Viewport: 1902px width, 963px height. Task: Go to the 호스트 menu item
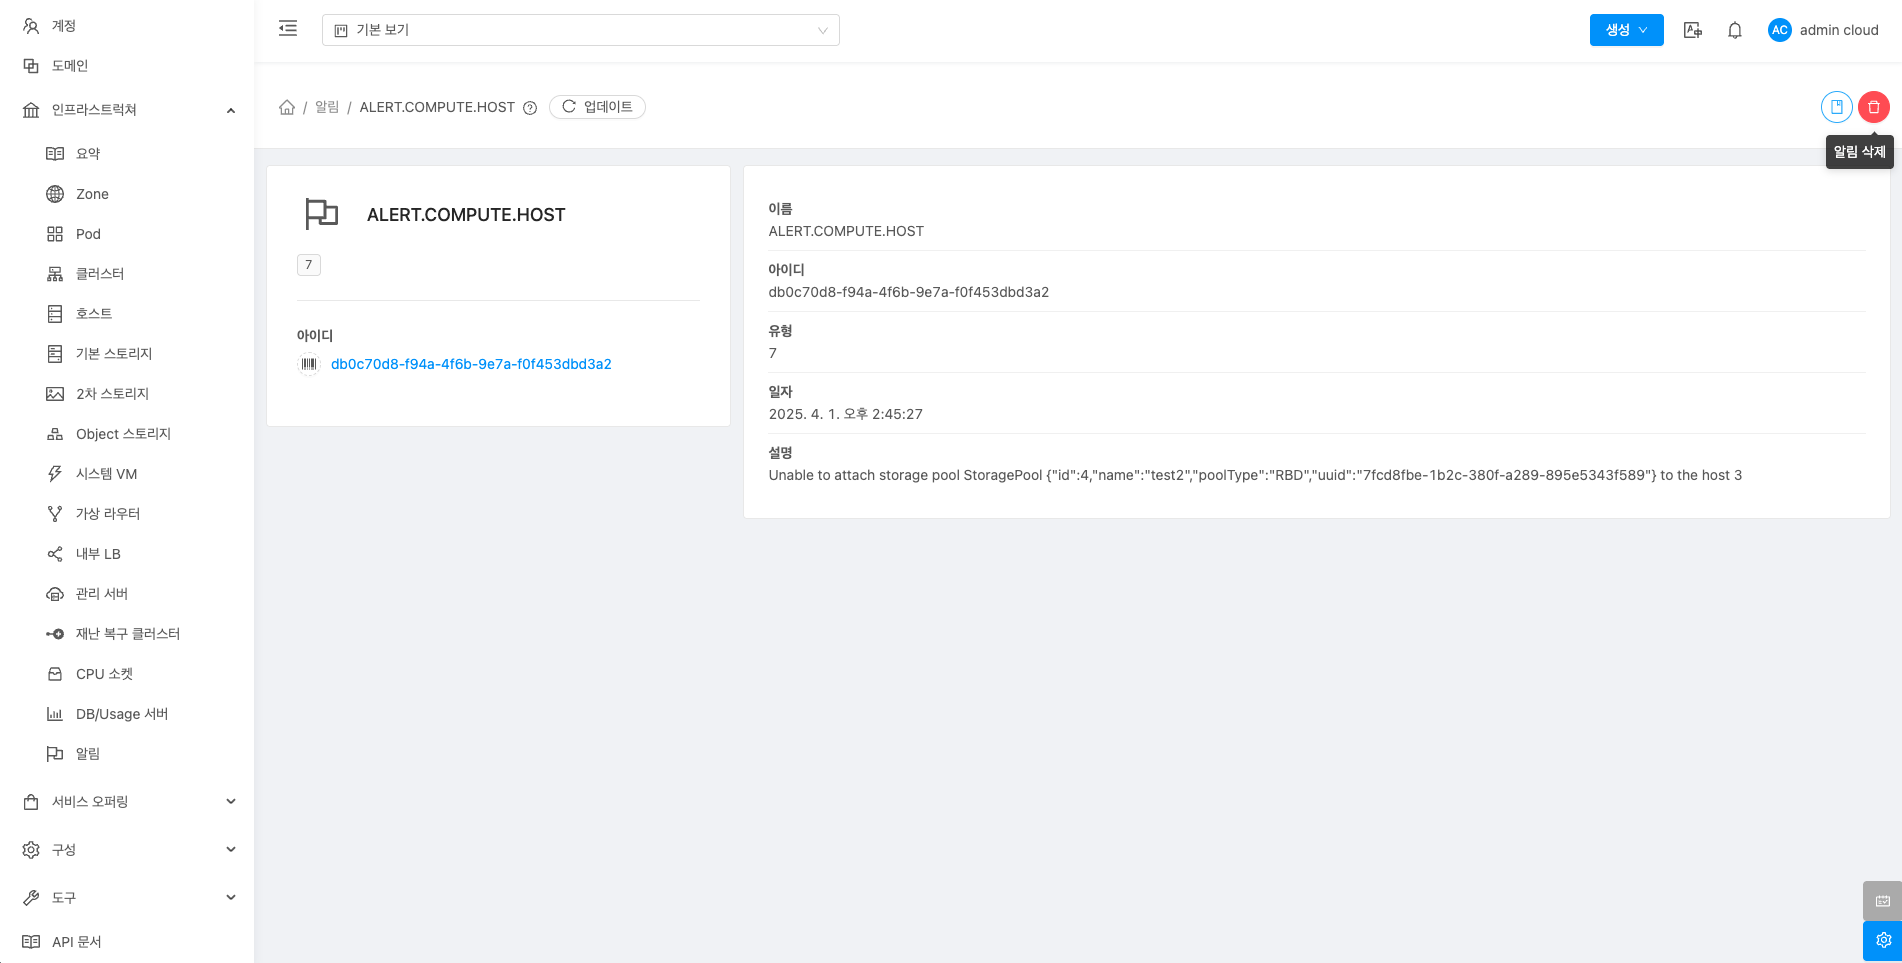94,314
